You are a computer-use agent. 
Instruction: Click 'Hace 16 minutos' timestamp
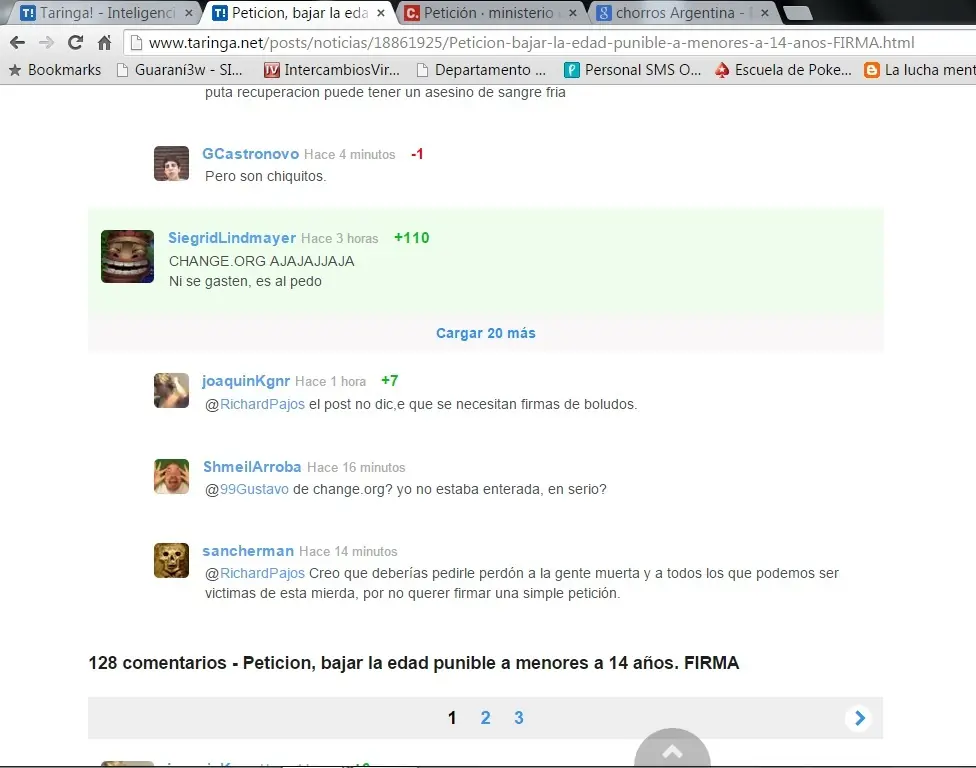tap(356, 467)
